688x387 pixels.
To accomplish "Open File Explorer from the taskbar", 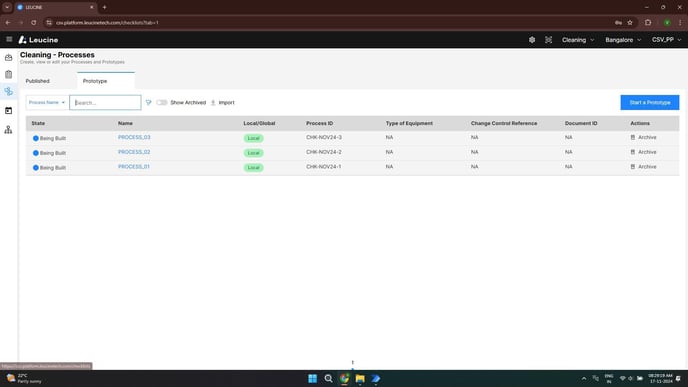I will pyautogui.click(x=360, y=379).
